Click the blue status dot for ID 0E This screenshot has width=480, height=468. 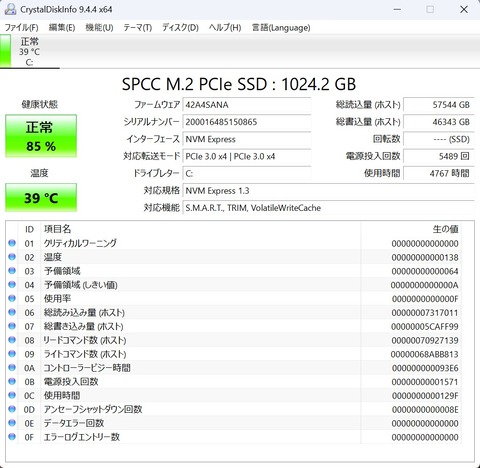(12, 423)
